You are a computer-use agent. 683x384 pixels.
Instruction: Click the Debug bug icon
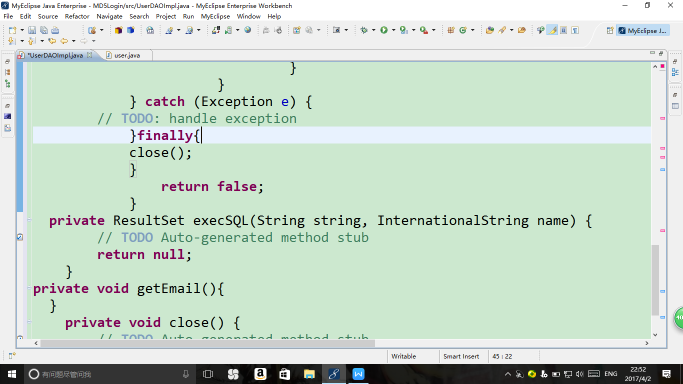364,30
